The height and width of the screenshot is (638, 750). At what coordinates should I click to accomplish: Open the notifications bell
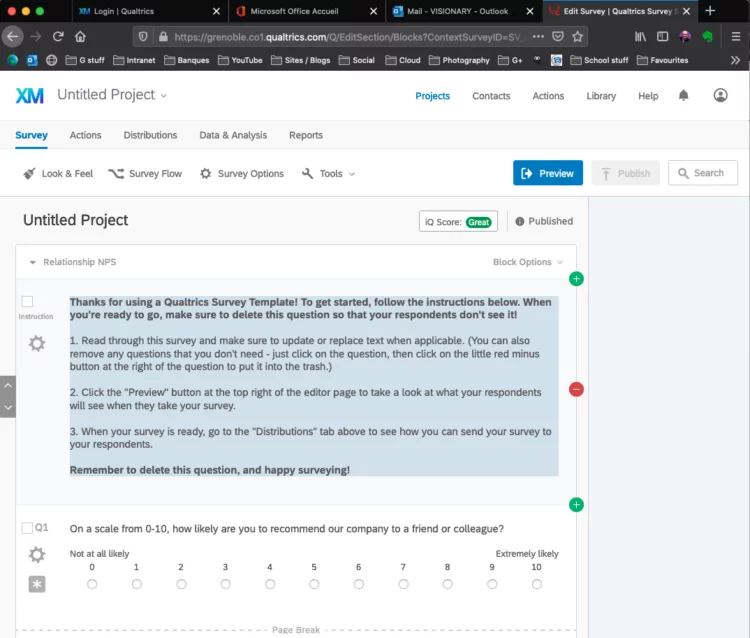pos(684,95)
